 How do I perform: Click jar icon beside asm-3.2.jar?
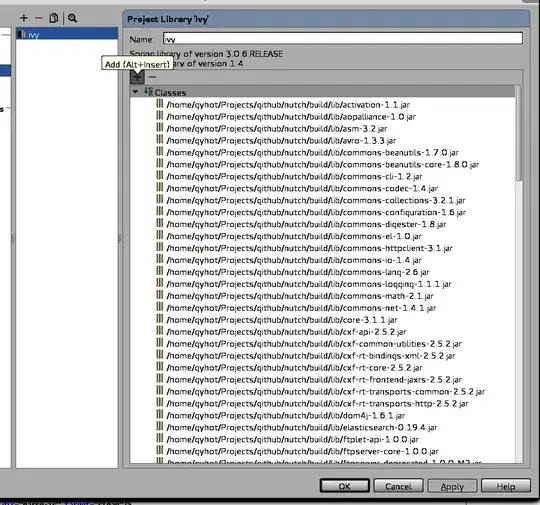pos(159,127)
